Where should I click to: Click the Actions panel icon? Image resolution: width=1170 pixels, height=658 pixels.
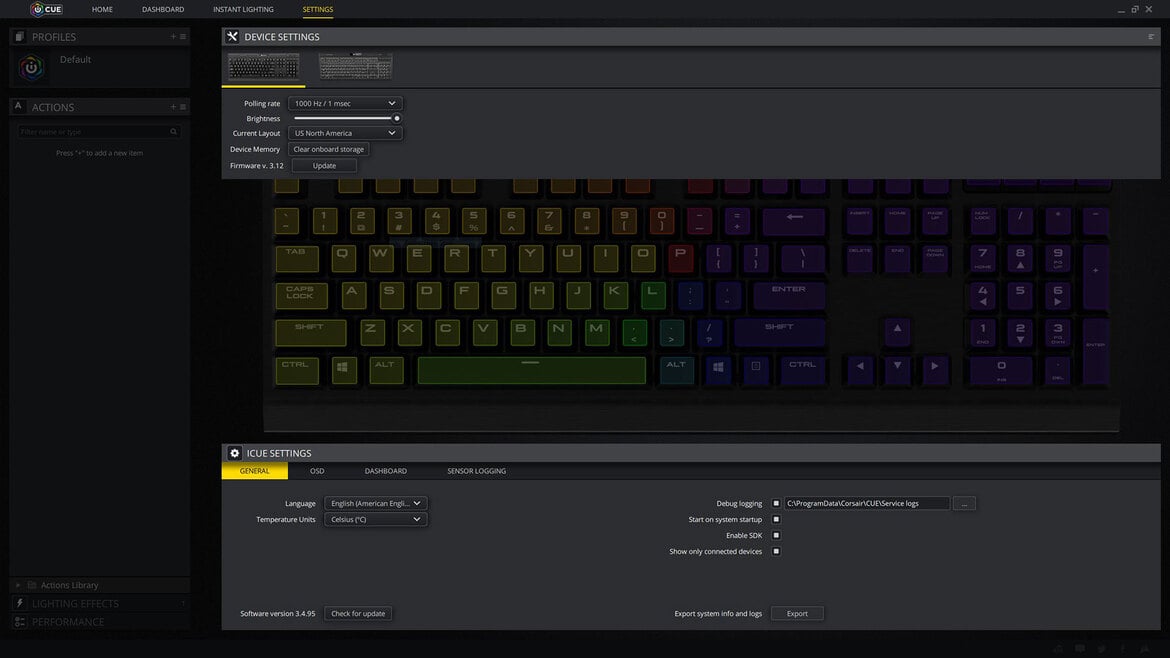pyautogui.click(x=19, y=107)
